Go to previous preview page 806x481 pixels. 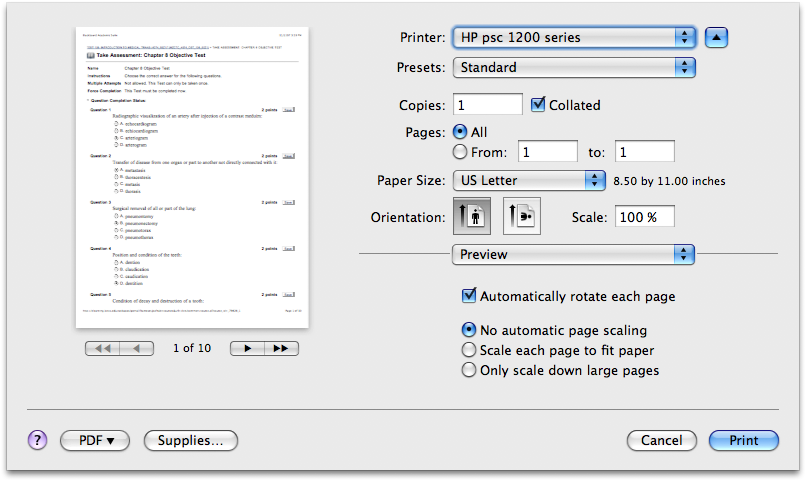pos(137,348)
